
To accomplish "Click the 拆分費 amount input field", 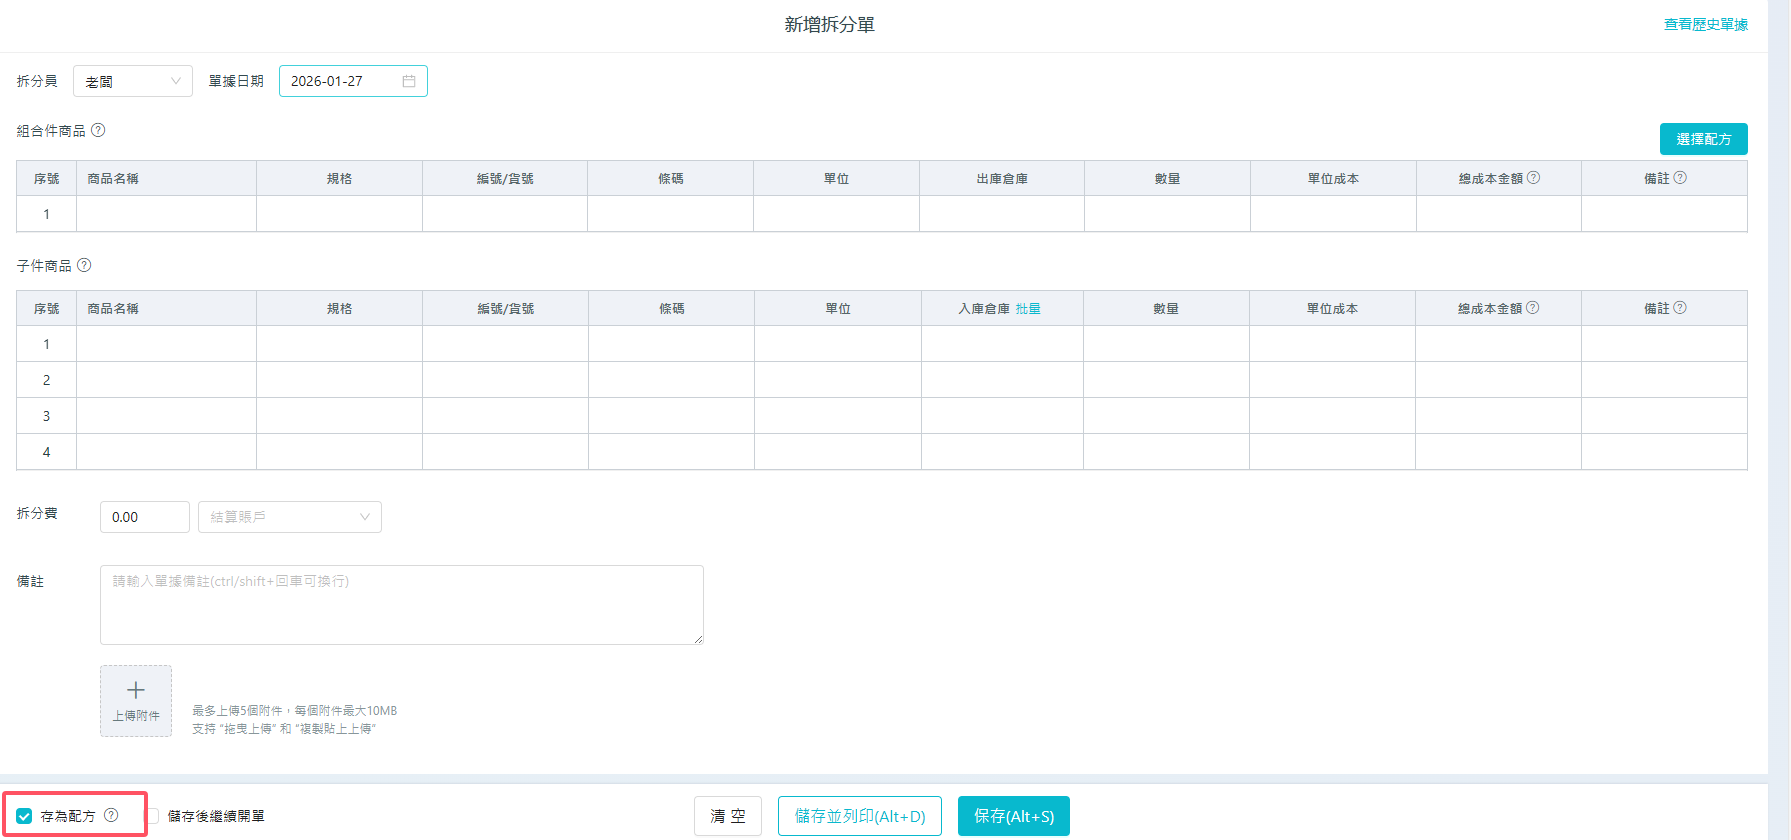I will coord(144,517).
